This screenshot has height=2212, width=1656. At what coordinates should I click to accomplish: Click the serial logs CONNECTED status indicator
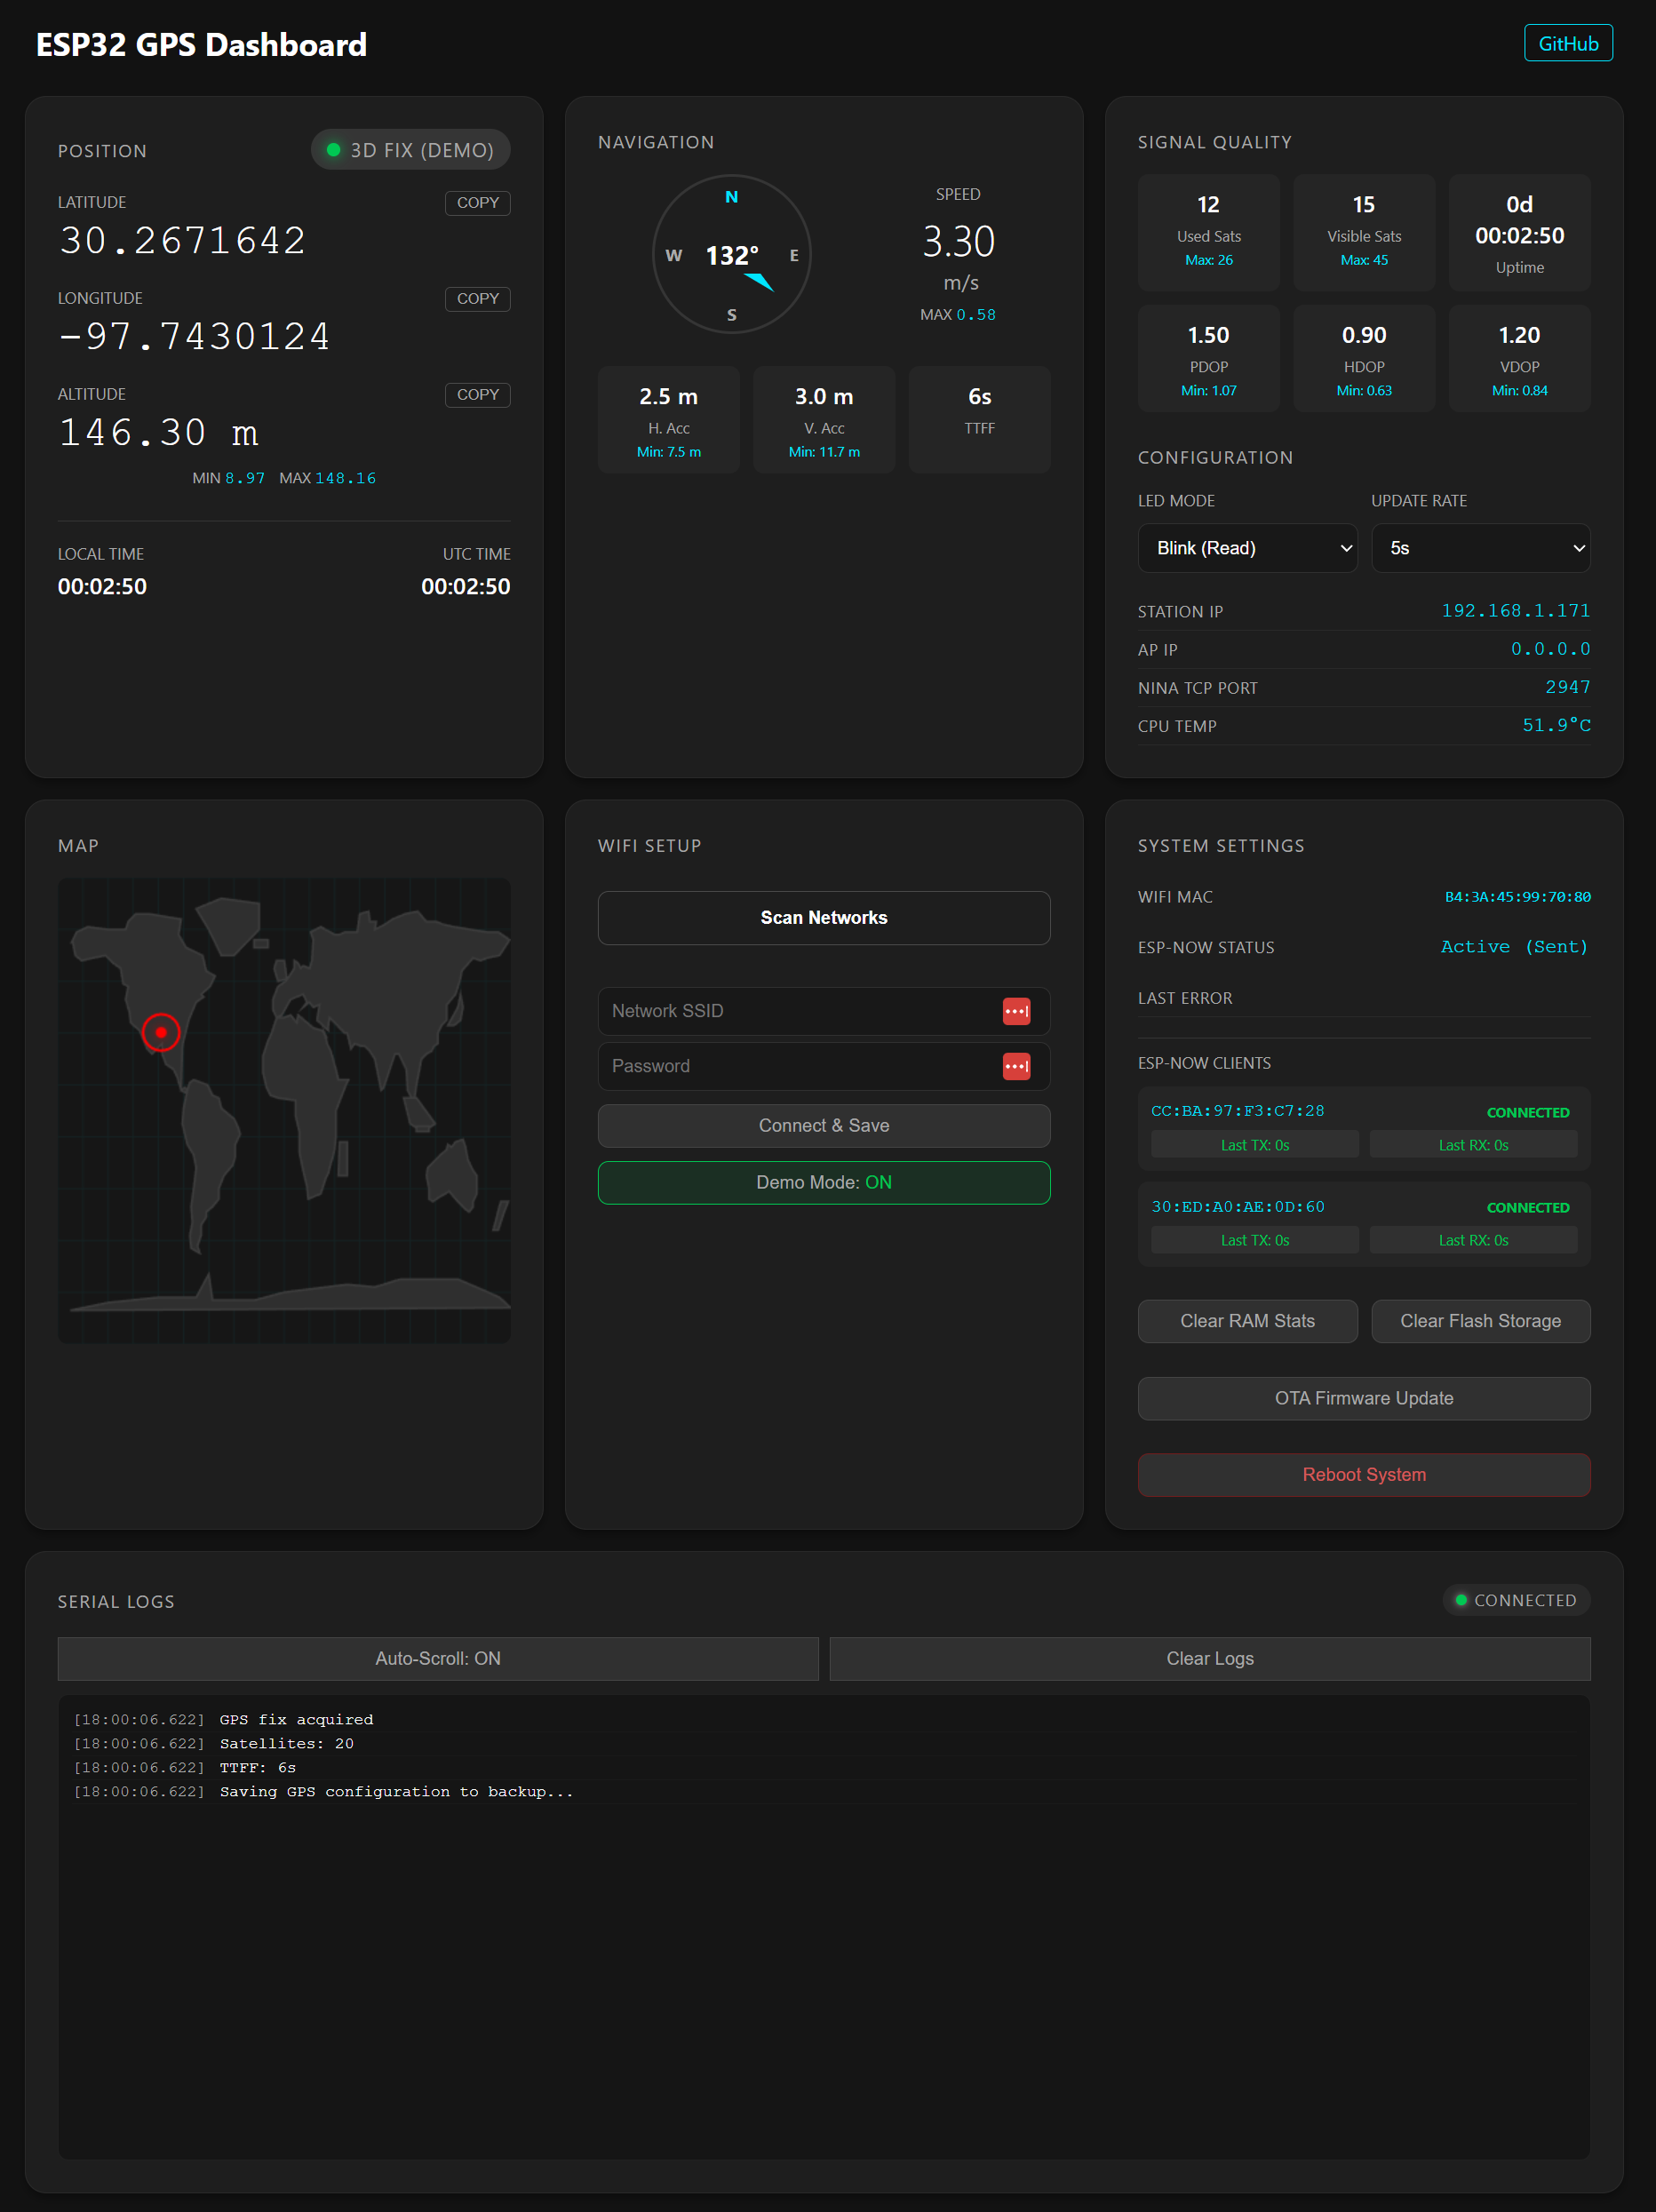pos(1515,1600)
